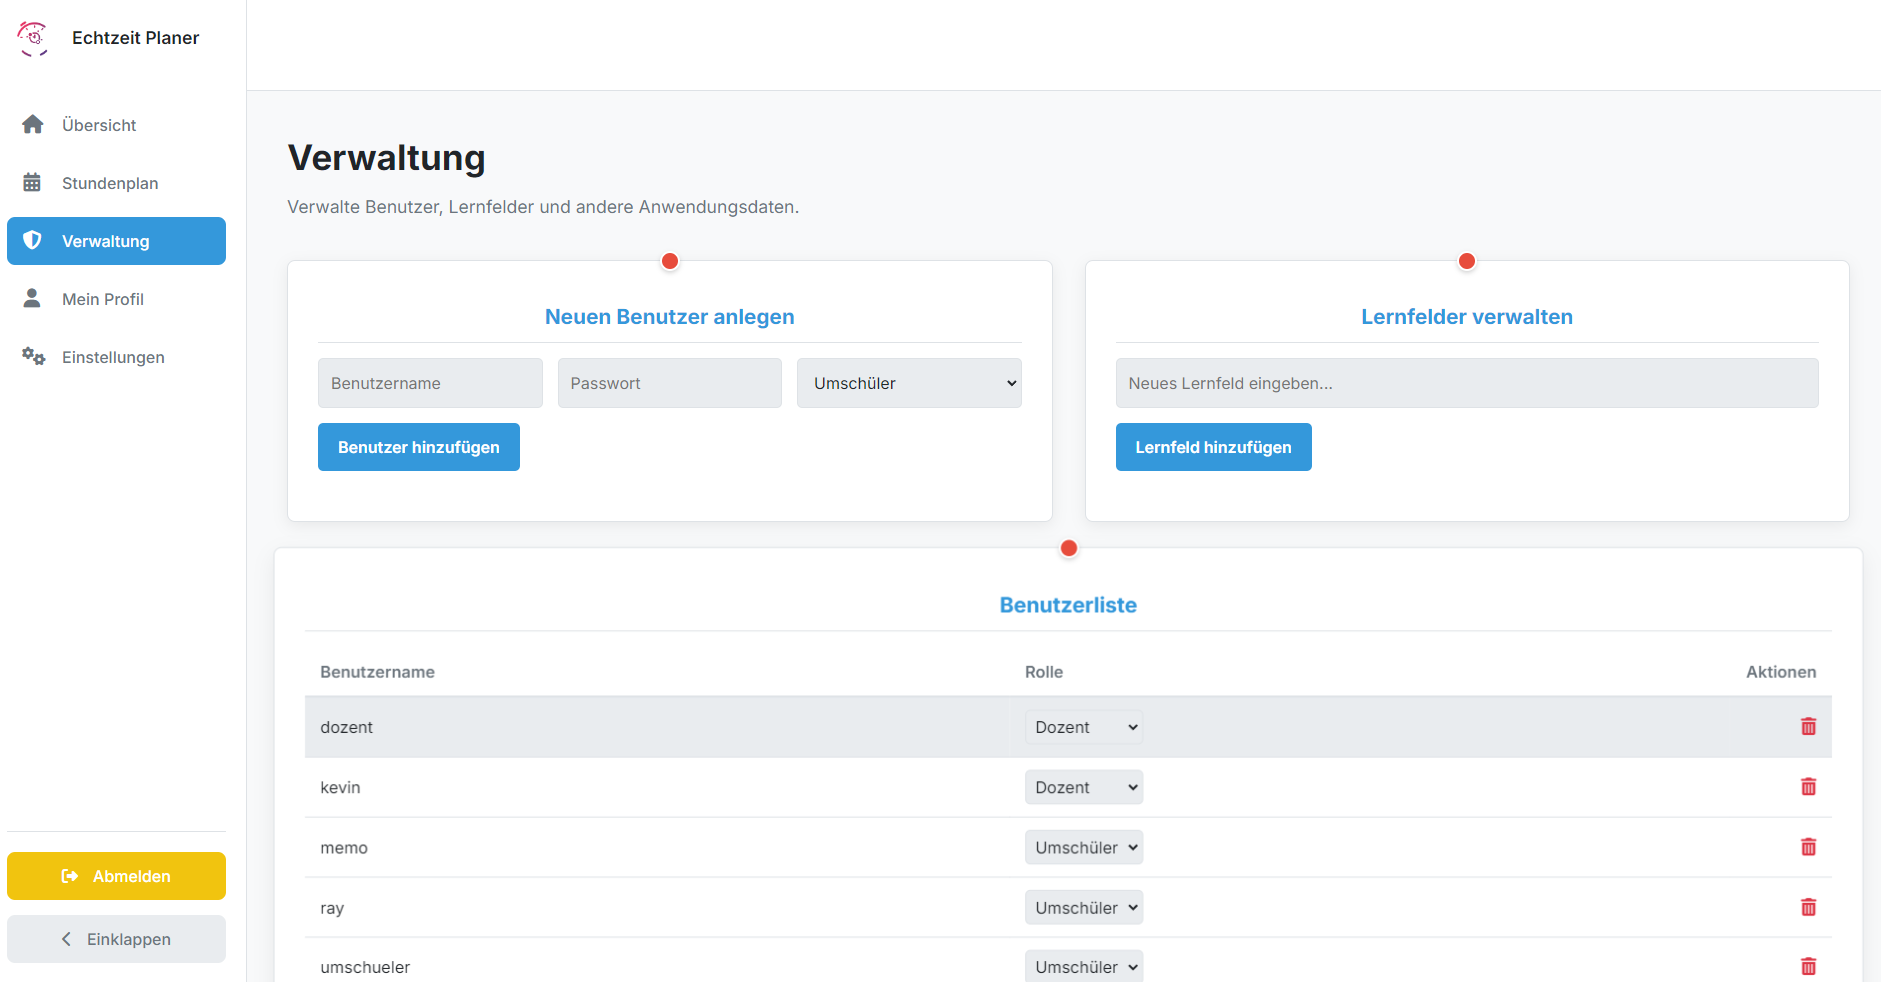1881x982 pixels.
Task: Expand role selector for user ray
Action: 1083,907
